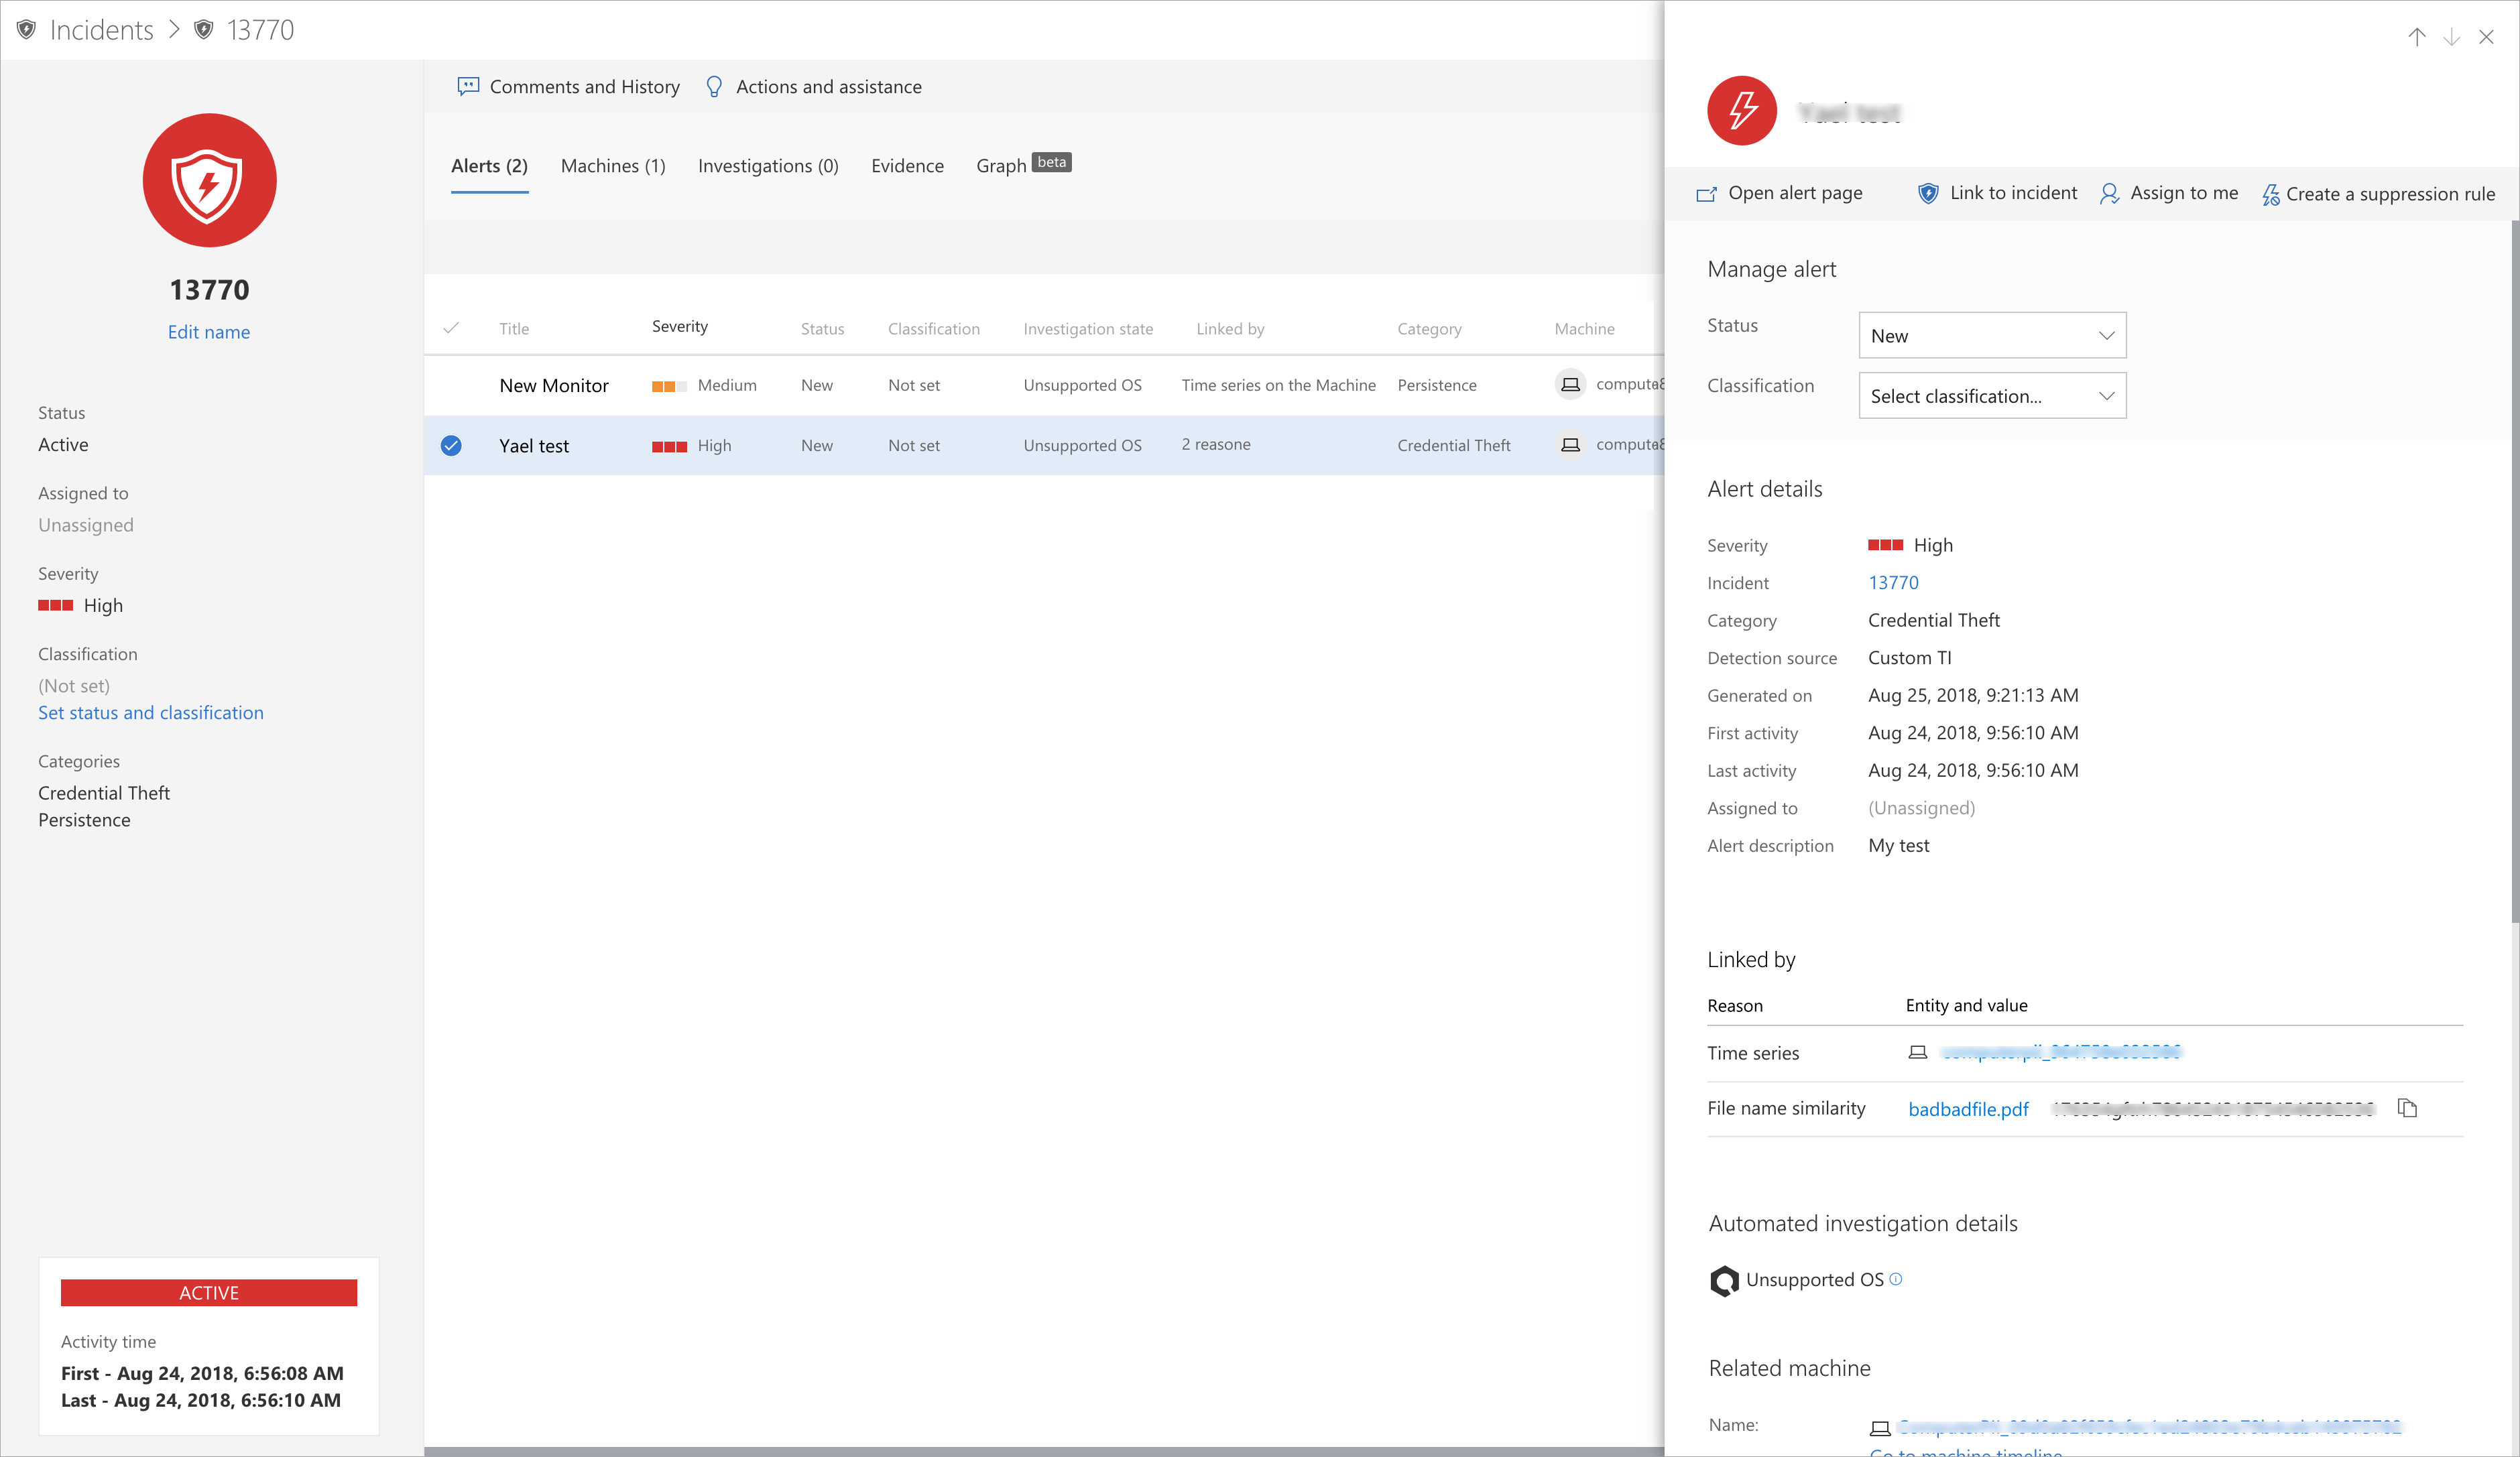Select the New Monitor alert row
2520x1457 pixels.
[553, 386]
